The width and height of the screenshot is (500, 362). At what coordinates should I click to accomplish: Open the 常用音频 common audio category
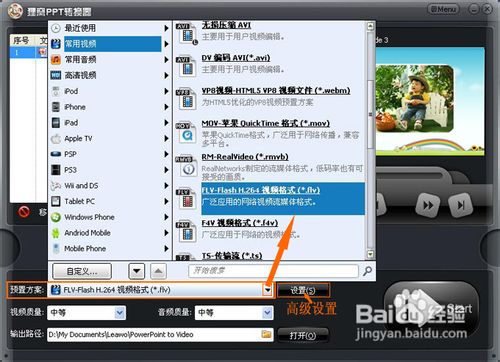(x=80, y=60)
